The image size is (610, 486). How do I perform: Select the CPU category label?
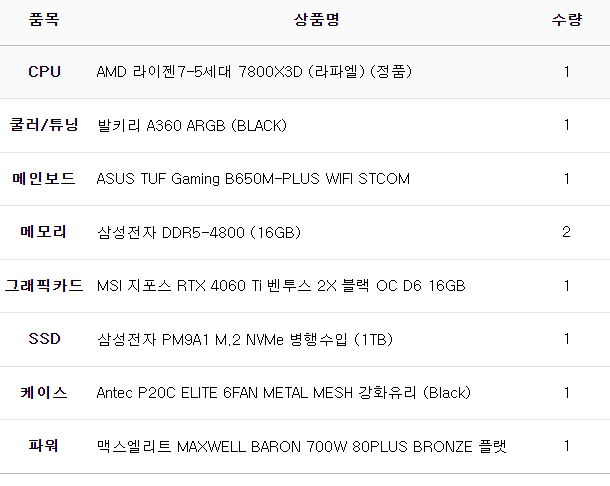click(44, 72)
